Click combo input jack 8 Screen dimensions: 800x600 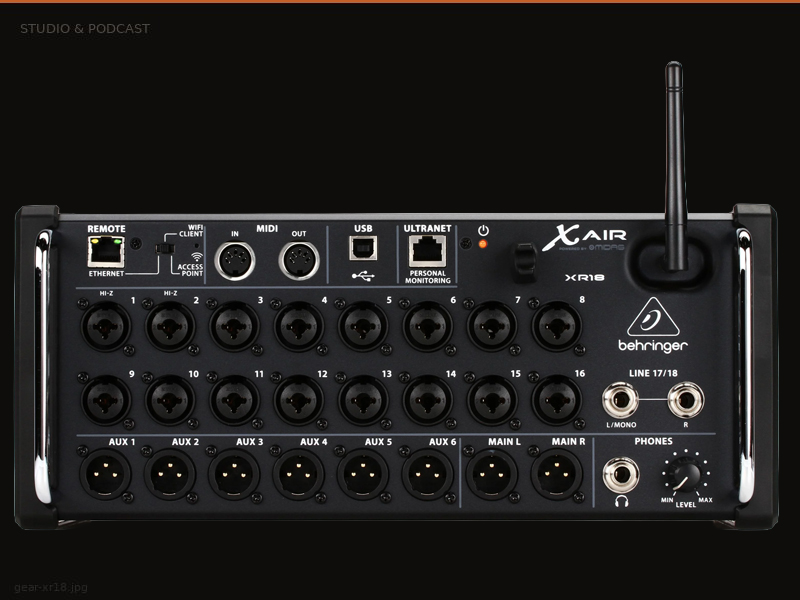(556, 327)
